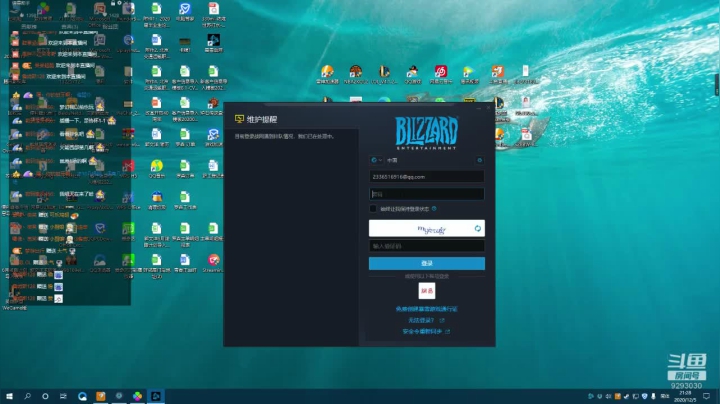Open the Windows Start menu
The height and width of the screenshot is (404, 720).
9,396
